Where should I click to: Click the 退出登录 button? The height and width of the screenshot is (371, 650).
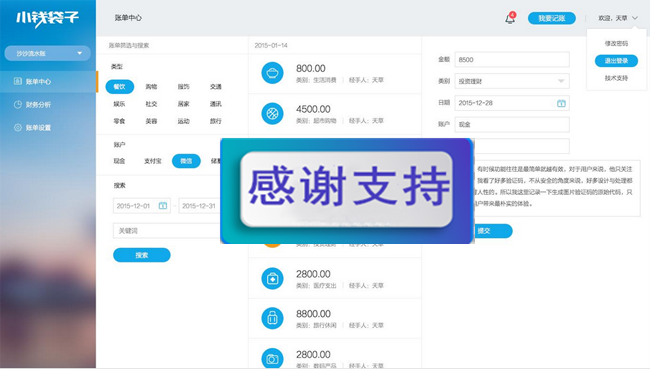click(x=616, y=61)
